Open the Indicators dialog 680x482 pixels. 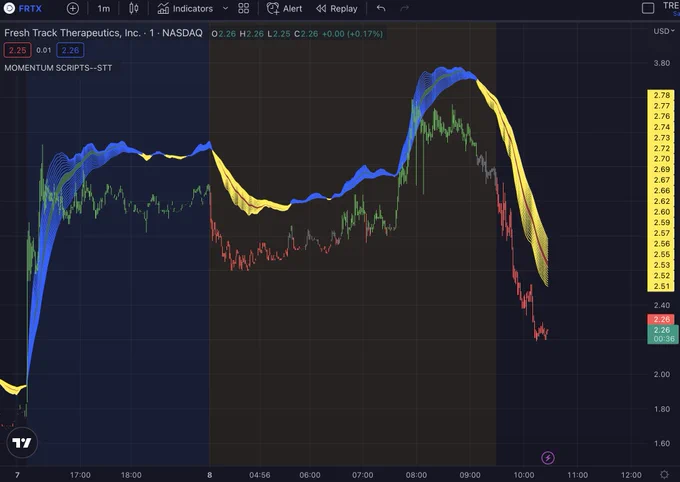185,8
